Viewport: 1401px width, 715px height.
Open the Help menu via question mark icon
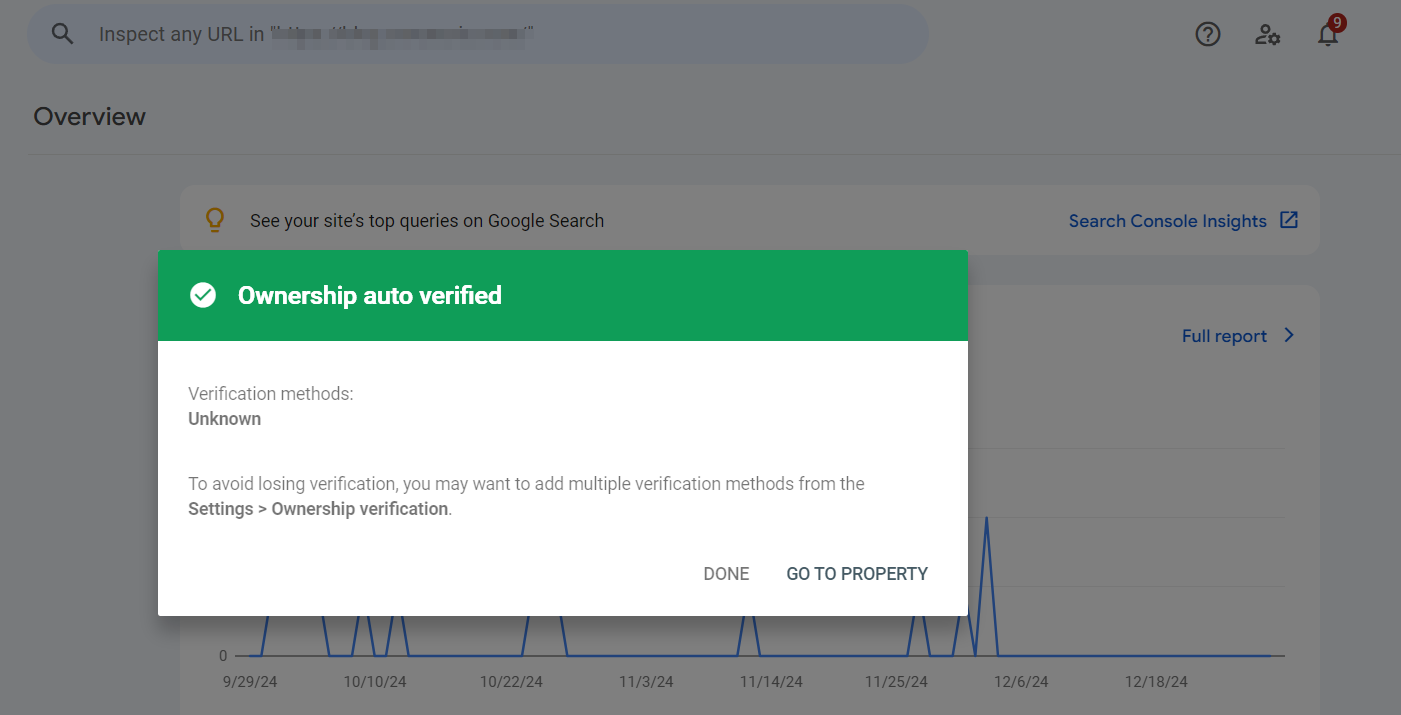pos(1207,33)
